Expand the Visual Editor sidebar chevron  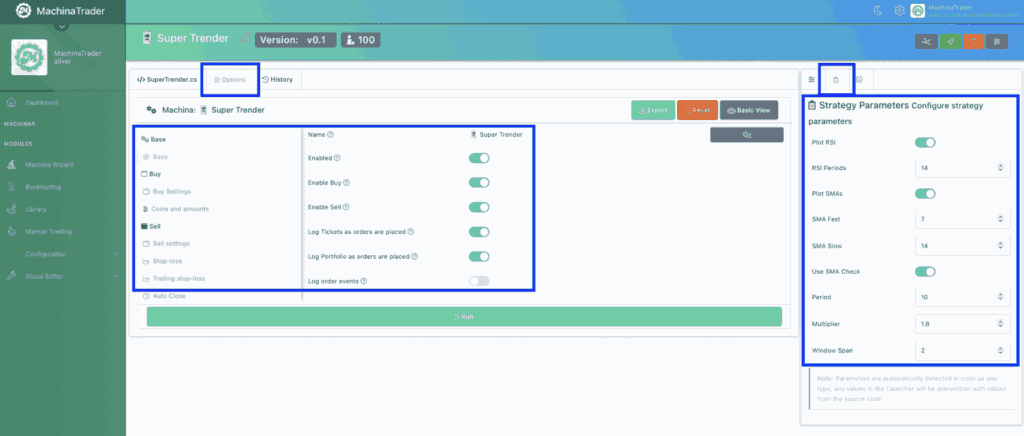[x=115, y=276]
